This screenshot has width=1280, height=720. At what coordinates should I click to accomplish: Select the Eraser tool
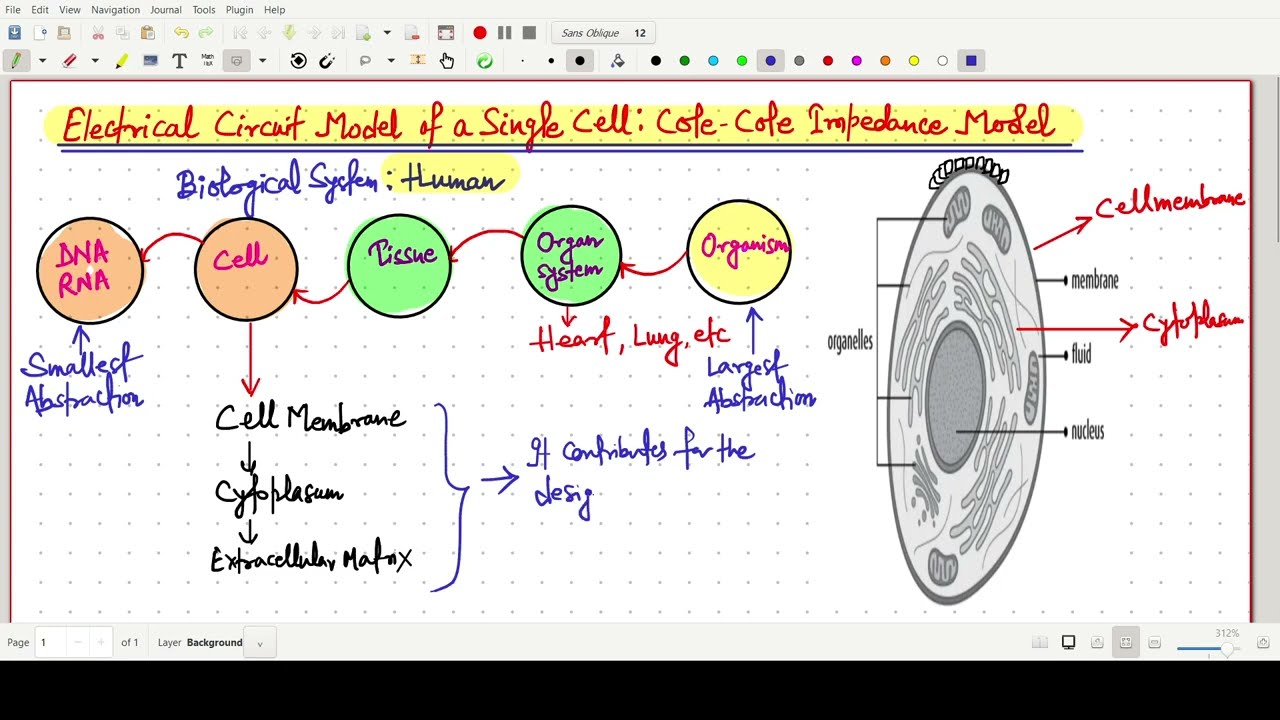[x=69, y=61]
